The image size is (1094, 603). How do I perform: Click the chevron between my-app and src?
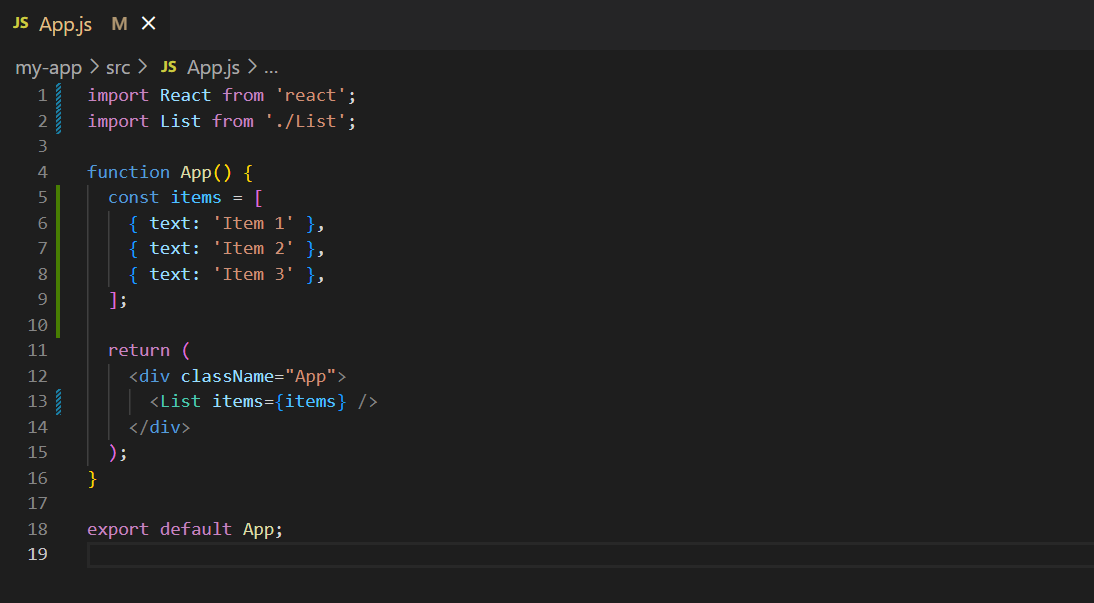coord(90,67)
